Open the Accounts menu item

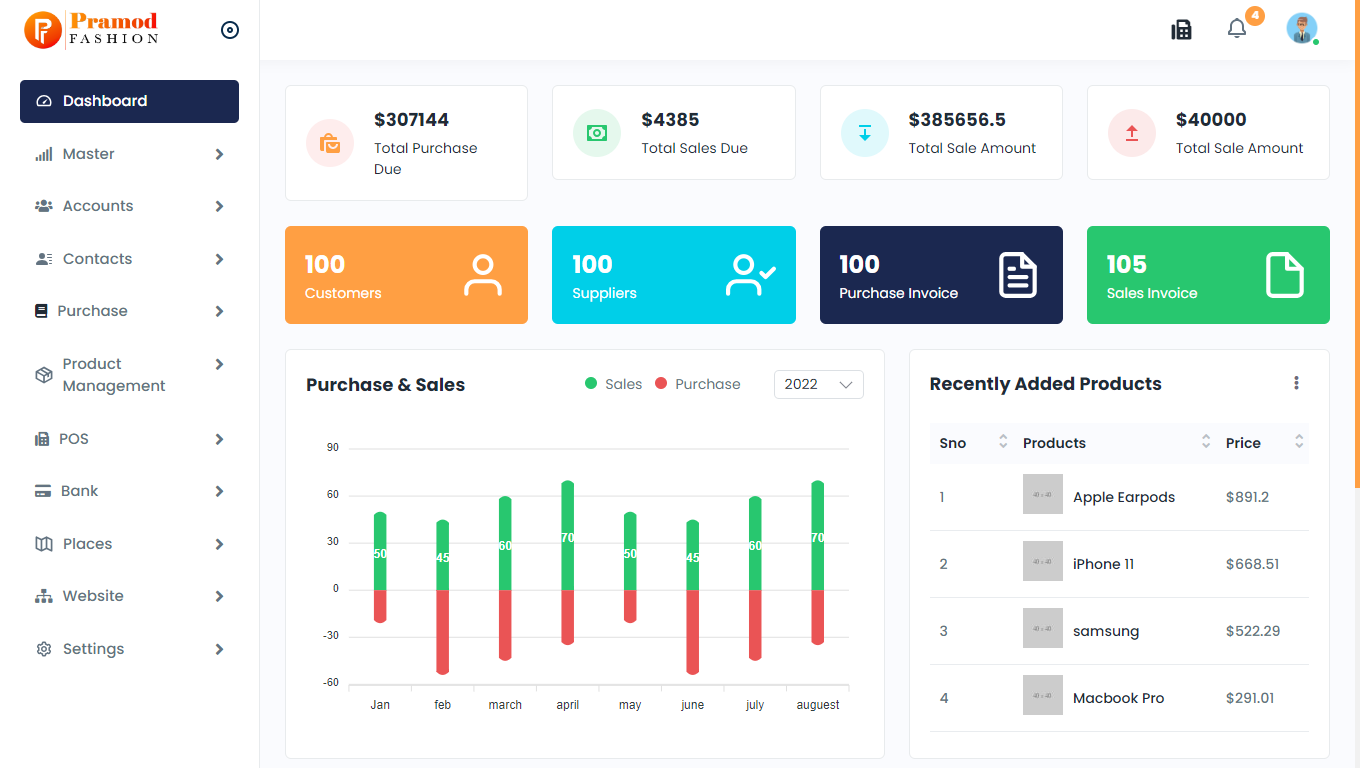(x=129, y=206)
